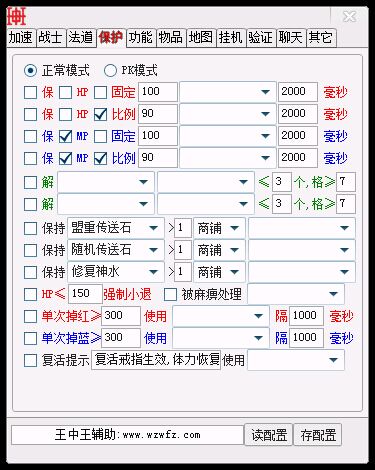Open item dropdown in MP 比例 row
375x470 pixels.
pyautogui.click(x=228, y=158)
